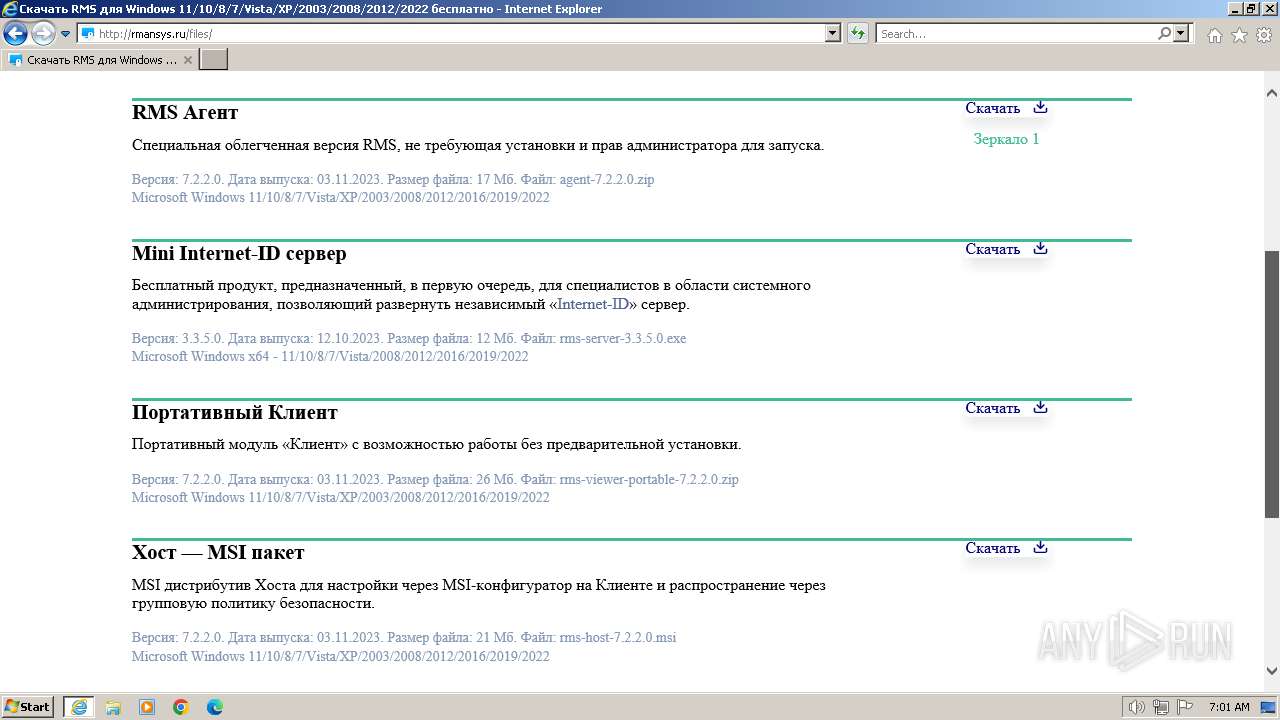Click the Зеркало 1 mirror link
Screen dimensions: 1280x720
[x=1006, y=139]
